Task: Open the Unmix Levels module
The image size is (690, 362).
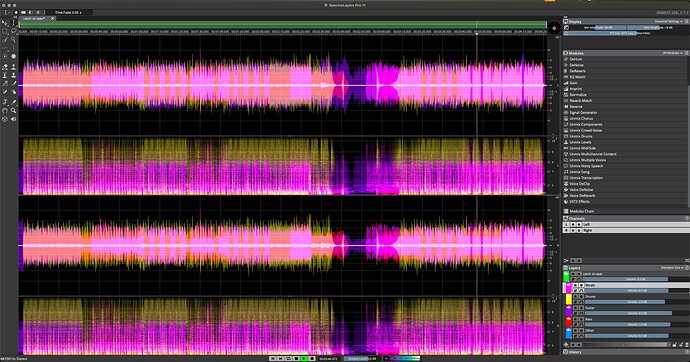Action: pyautogui.click(x=580, y=142)
